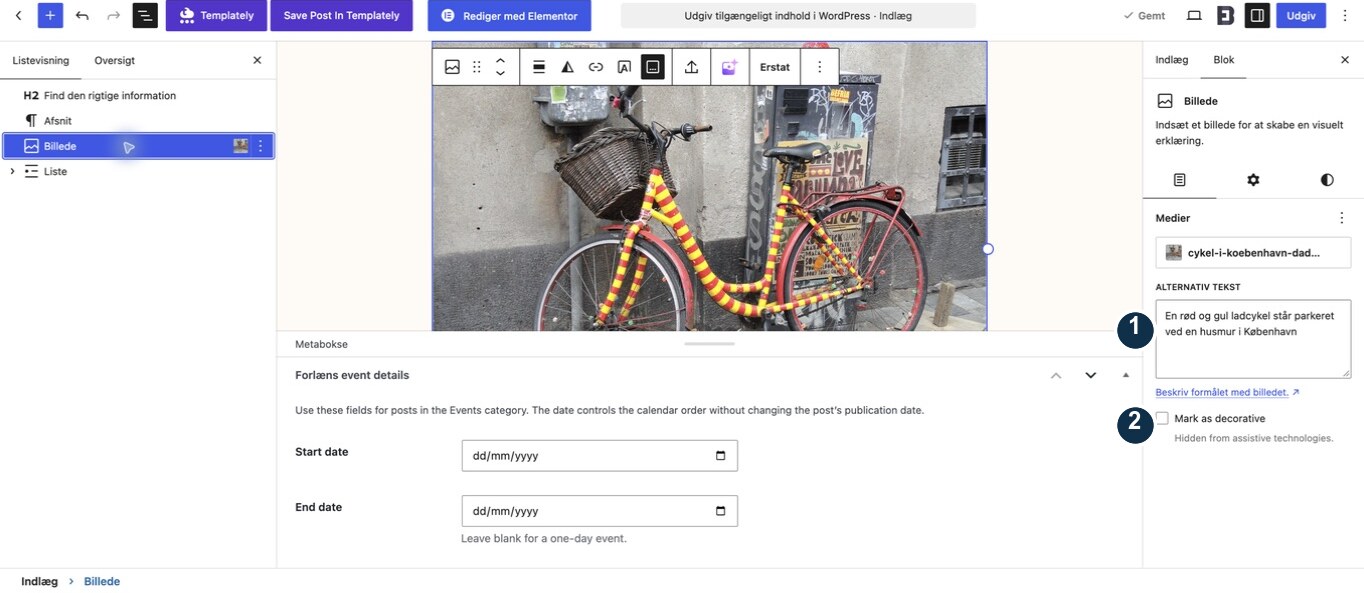Move the image block down
This screenshot has height=593, width=1364.
[x=501, y=74]
